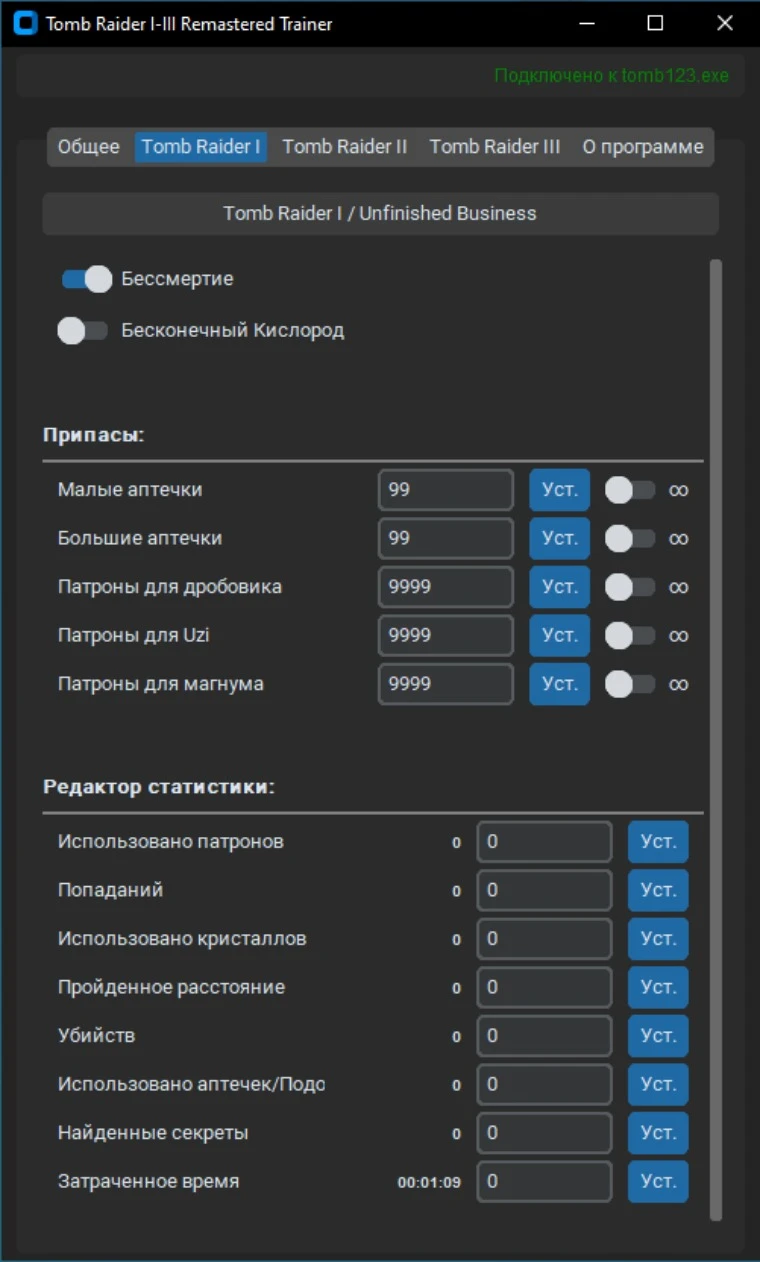Click the Найденные секреты input field
760x1262 pixels.
[544, 1133]
